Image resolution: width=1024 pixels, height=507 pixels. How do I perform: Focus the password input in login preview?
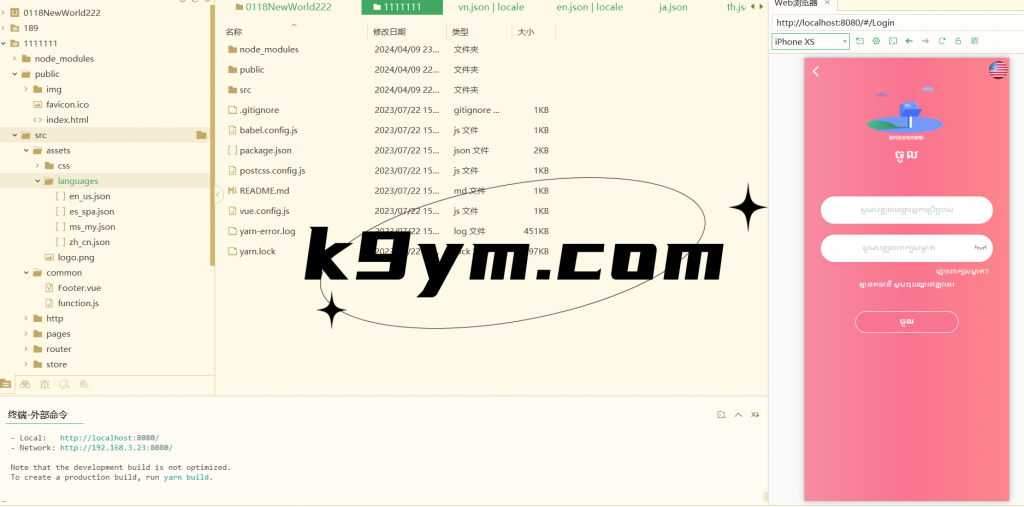pyautogui.click(x=906, y=248)
